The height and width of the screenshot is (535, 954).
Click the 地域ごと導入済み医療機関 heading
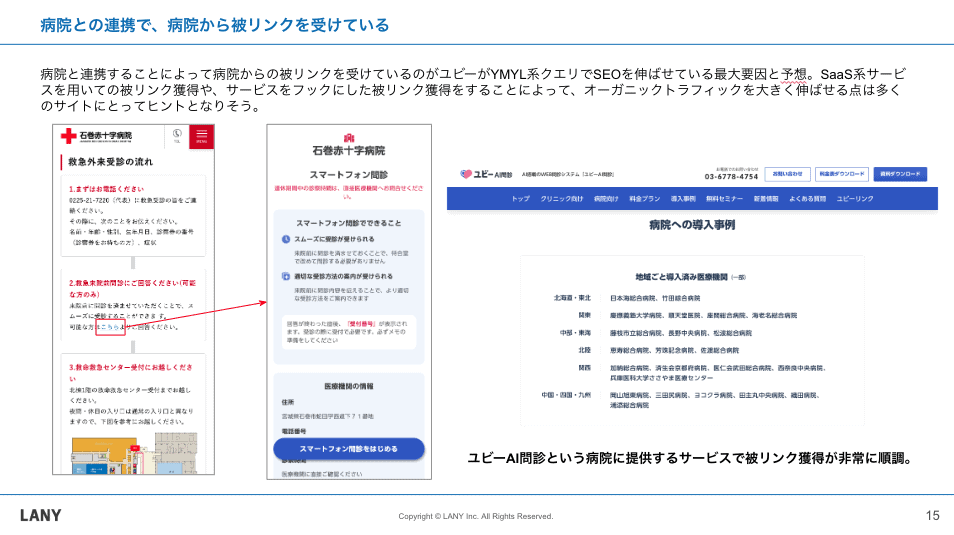click(x=681, y=277)
